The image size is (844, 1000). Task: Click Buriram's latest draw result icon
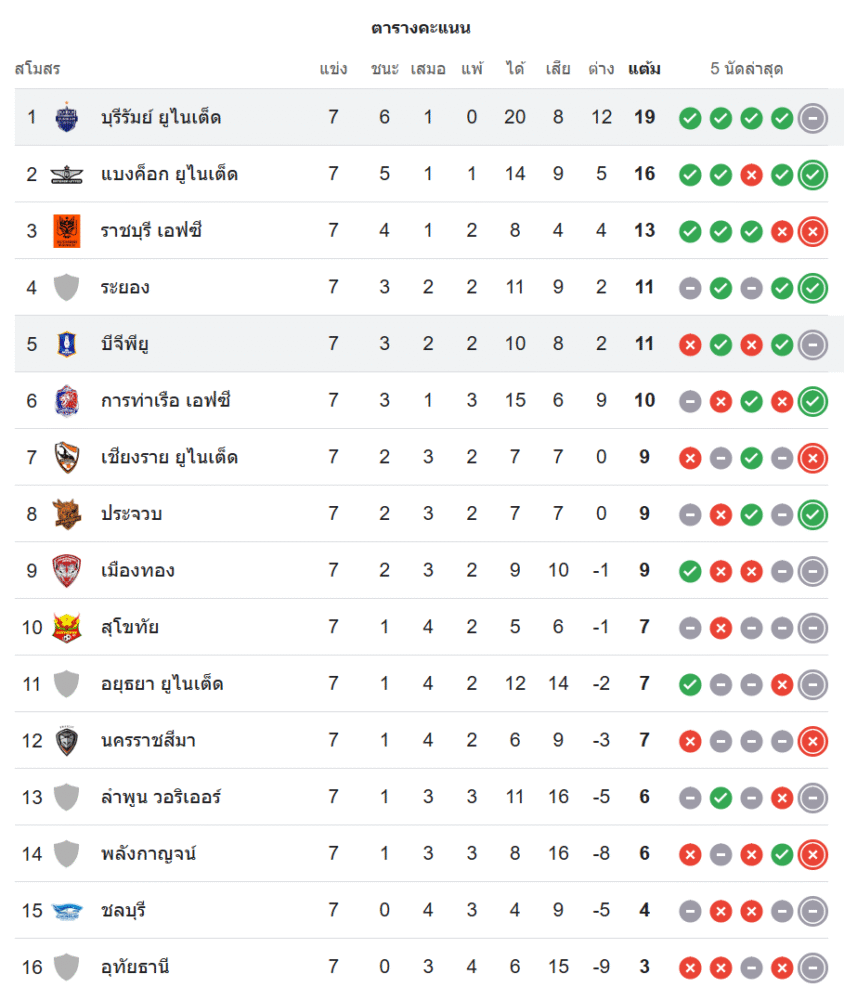pyautogui.click(x=813, y=117)
